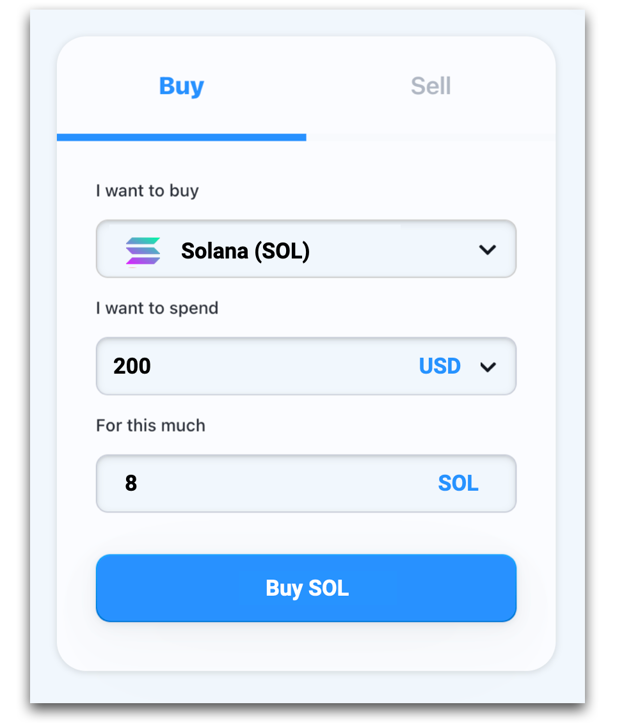640x723 pixels.
Task: Click the Solana logo icon
Action: [143, 251]
